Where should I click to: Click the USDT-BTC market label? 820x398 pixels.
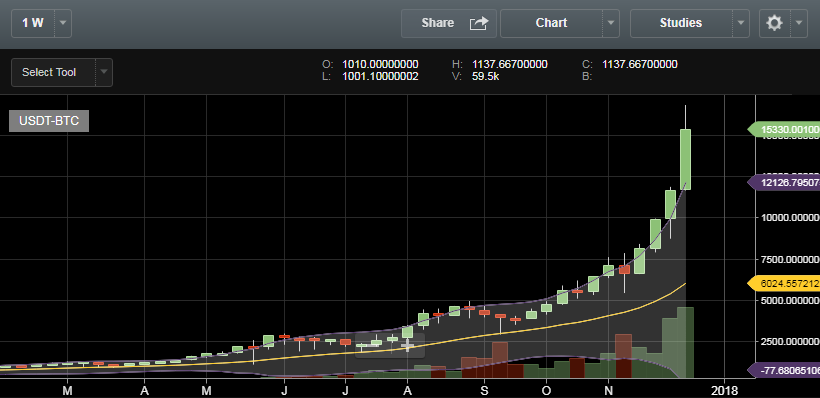[49, 121]
